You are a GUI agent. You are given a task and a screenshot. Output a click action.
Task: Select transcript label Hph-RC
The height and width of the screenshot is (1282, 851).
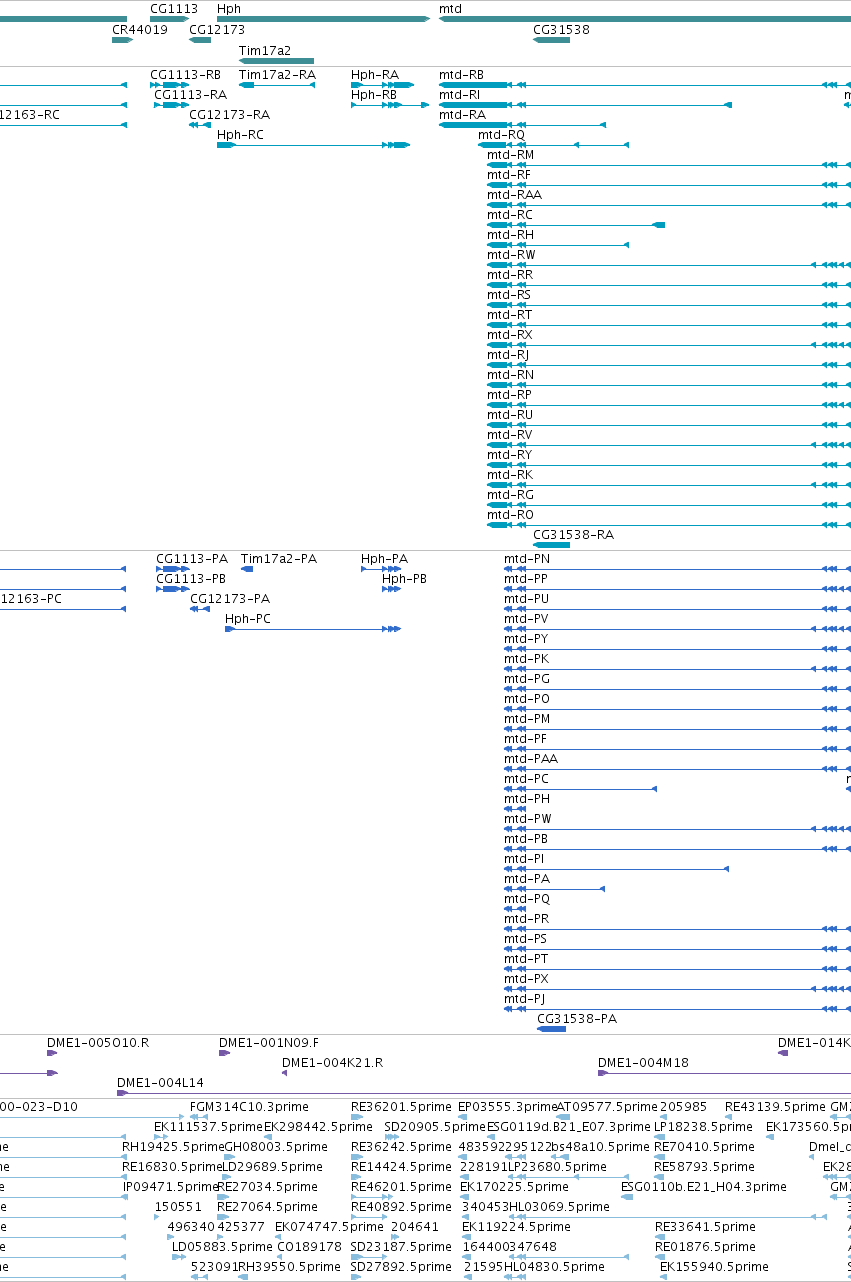tap(241, 135)
